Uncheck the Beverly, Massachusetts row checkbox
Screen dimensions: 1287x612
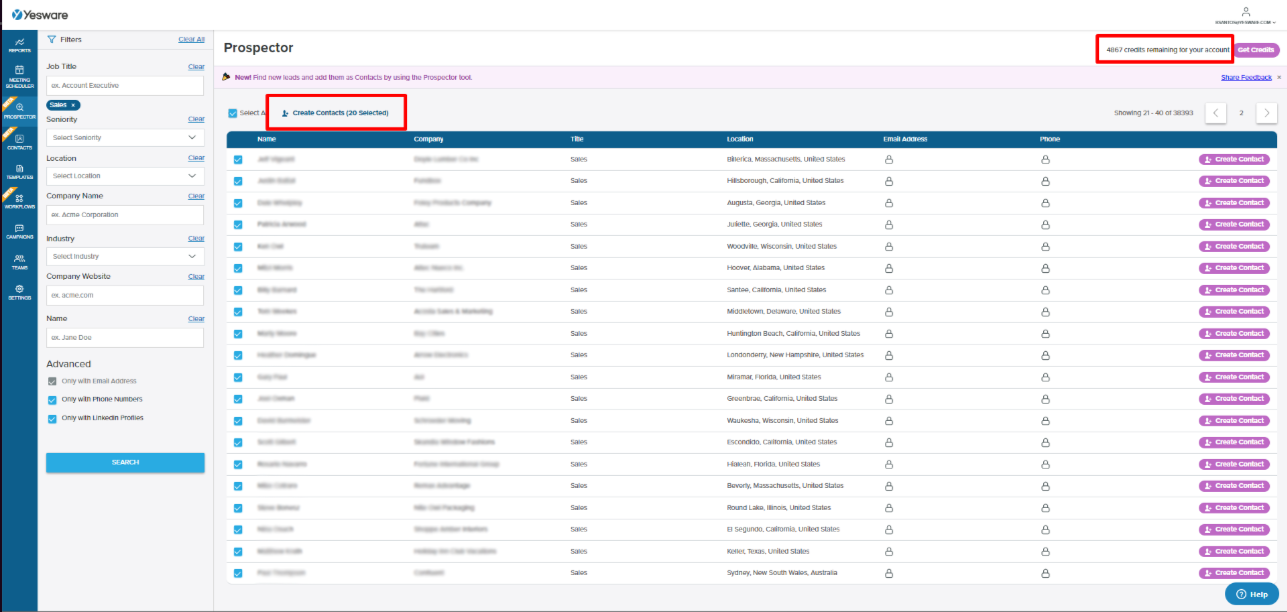[x=238, y=486]
